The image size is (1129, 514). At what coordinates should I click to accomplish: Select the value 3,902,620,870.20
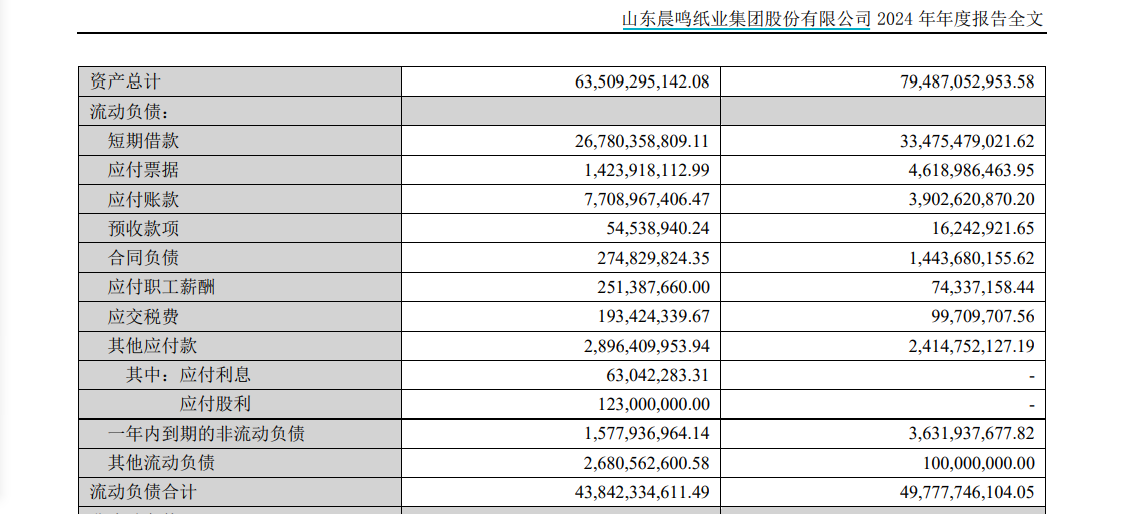tap(971, 199)
